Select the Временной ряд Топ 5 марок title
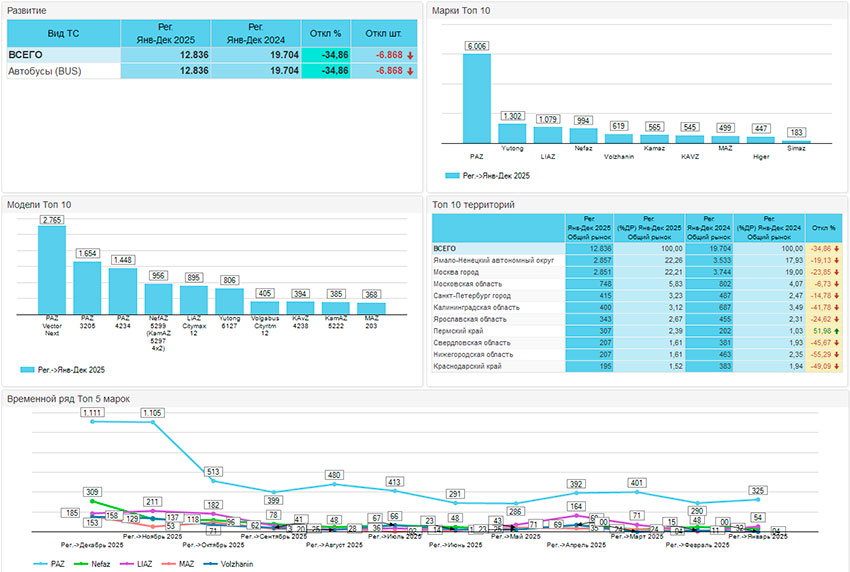 [68, 399]
